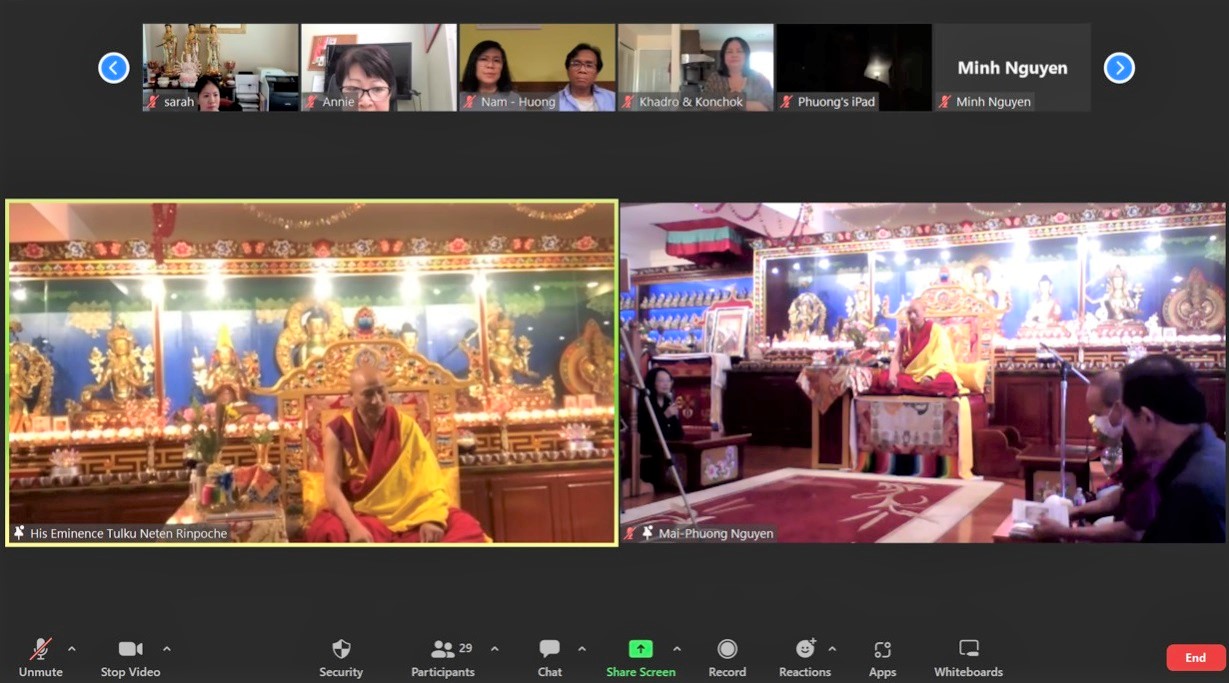Select Minh Nguyen participant tile
This screenshot has width=1229, height=683.
[x=1012, y=68]
